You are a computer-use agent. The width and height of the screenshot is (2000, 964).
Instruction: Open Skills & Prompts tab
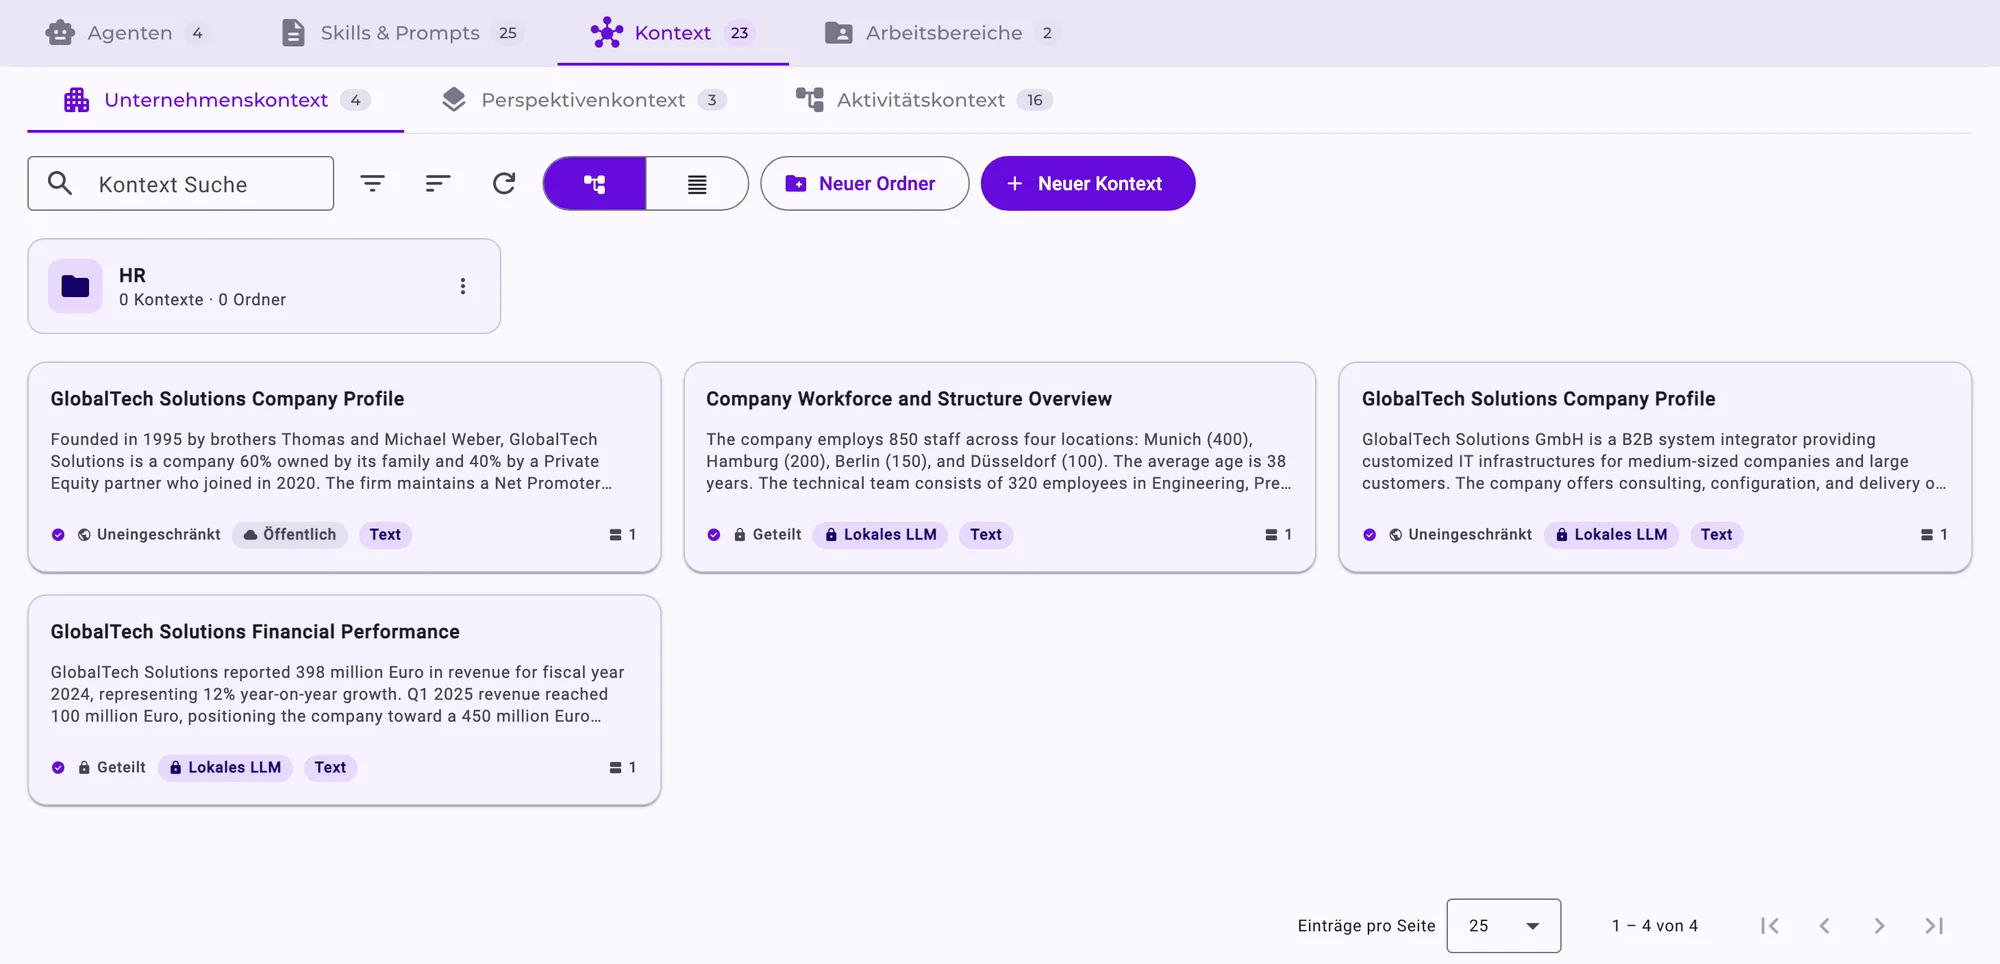401,33
